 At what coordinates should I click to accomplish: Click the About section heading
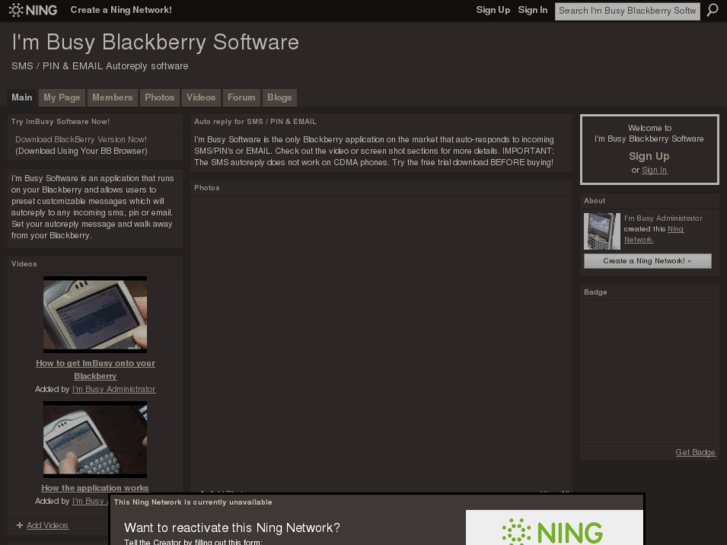click(594, 201)
